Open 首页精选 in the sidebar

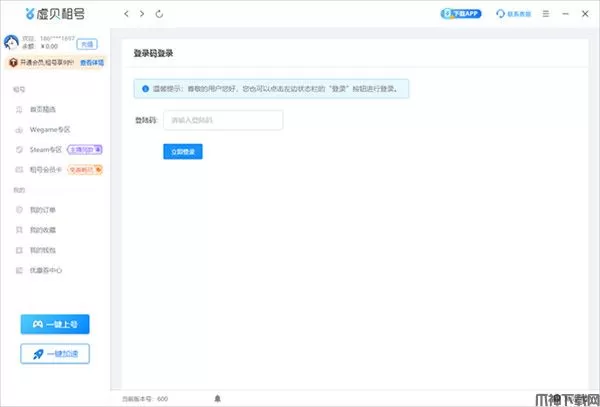[44, 109]
